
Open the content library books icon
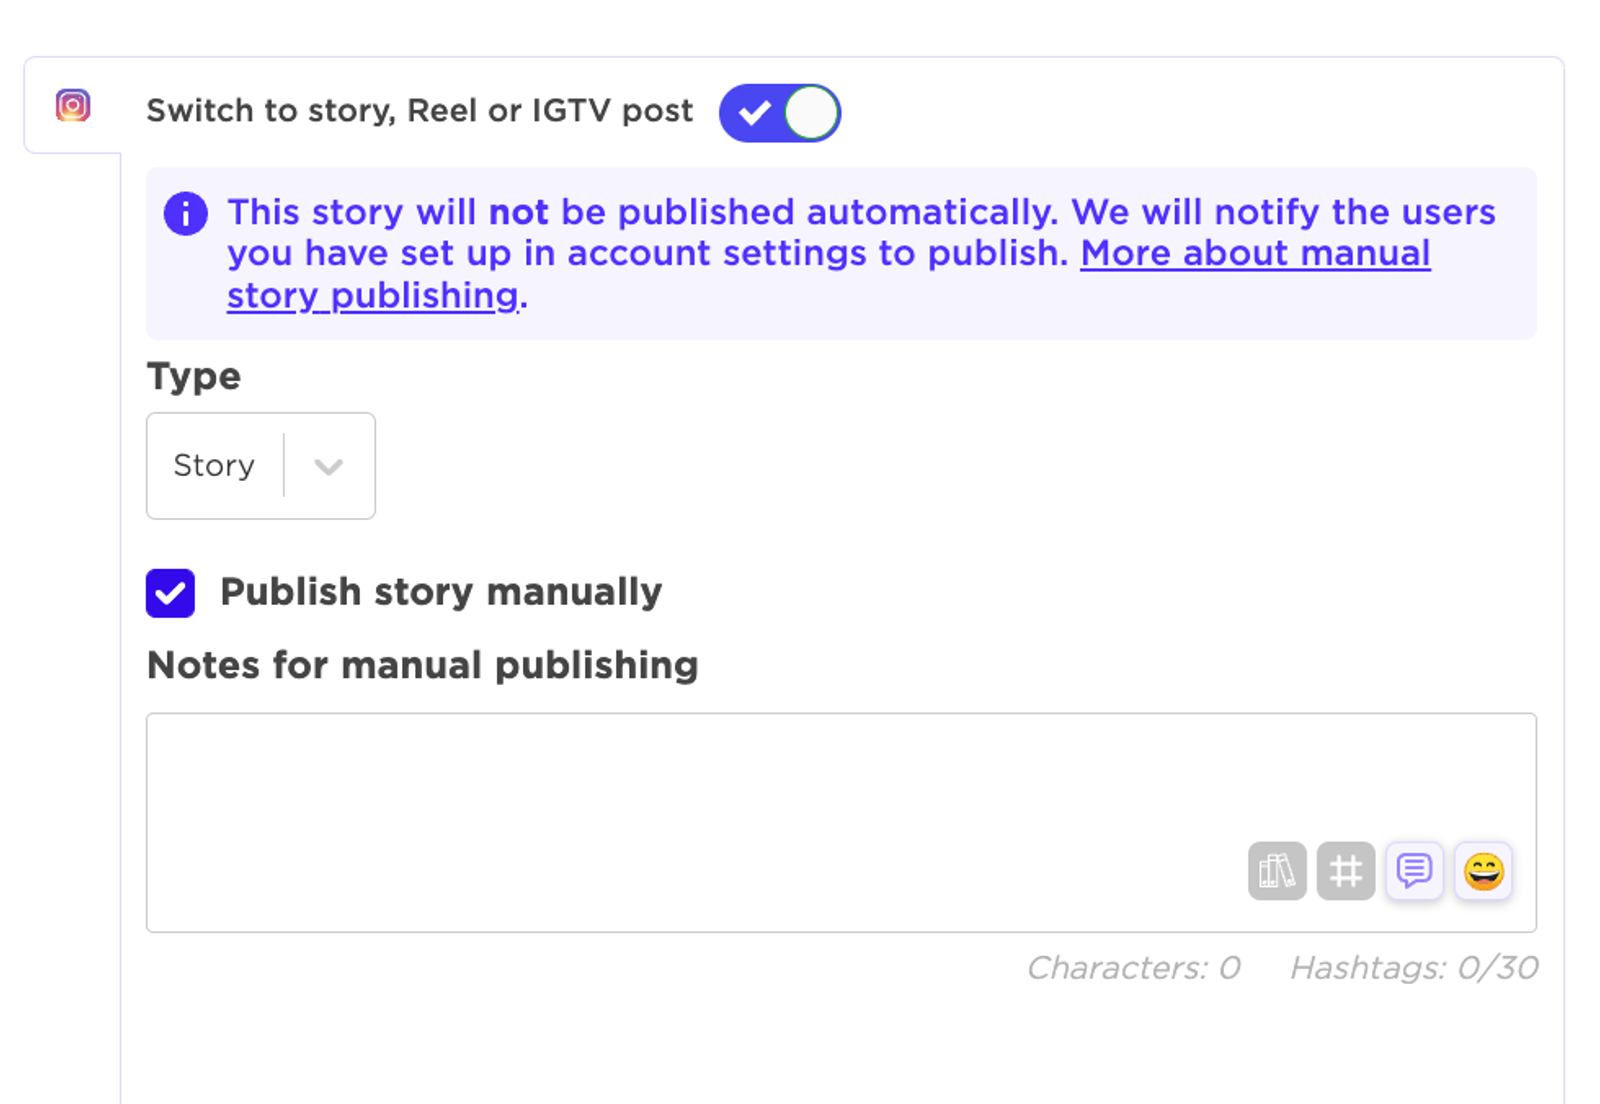point(1277,871)
